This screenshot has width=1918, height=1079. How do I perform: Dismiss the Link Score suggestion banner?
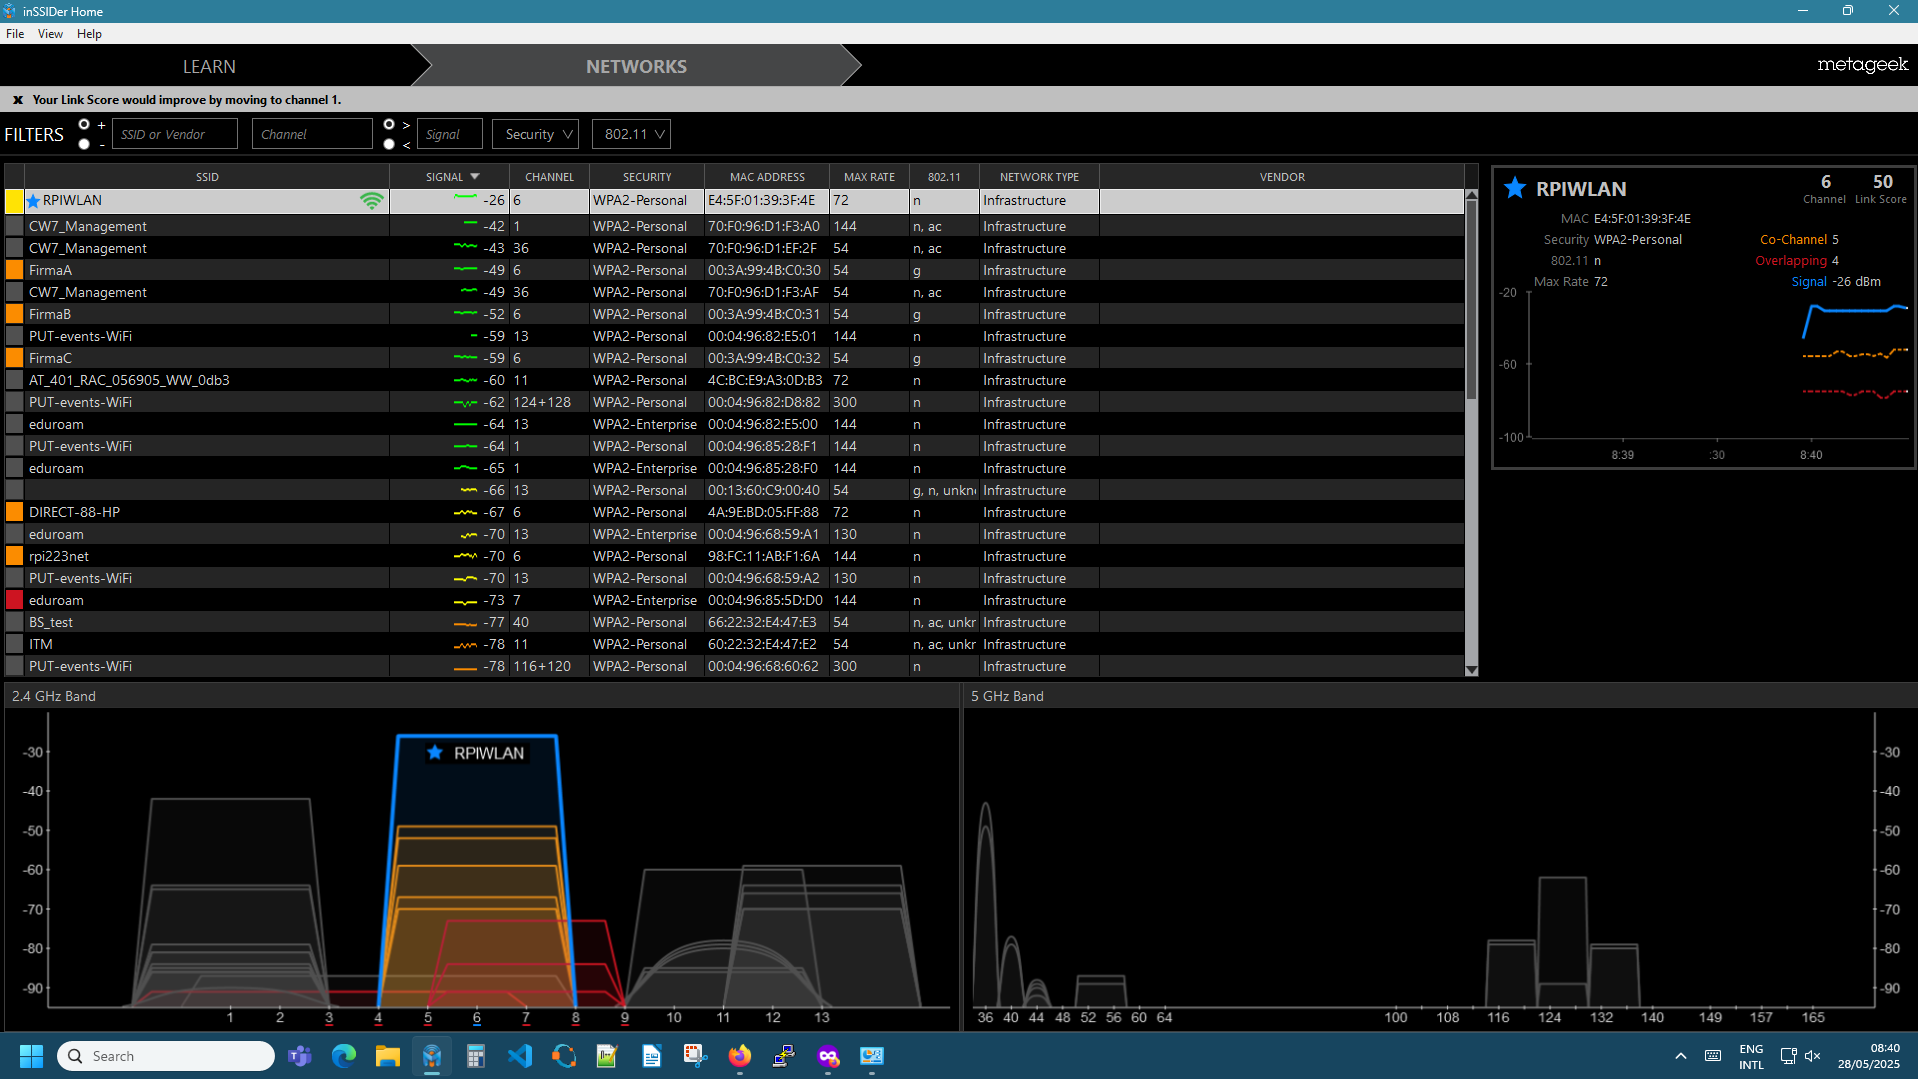(18, 100)
